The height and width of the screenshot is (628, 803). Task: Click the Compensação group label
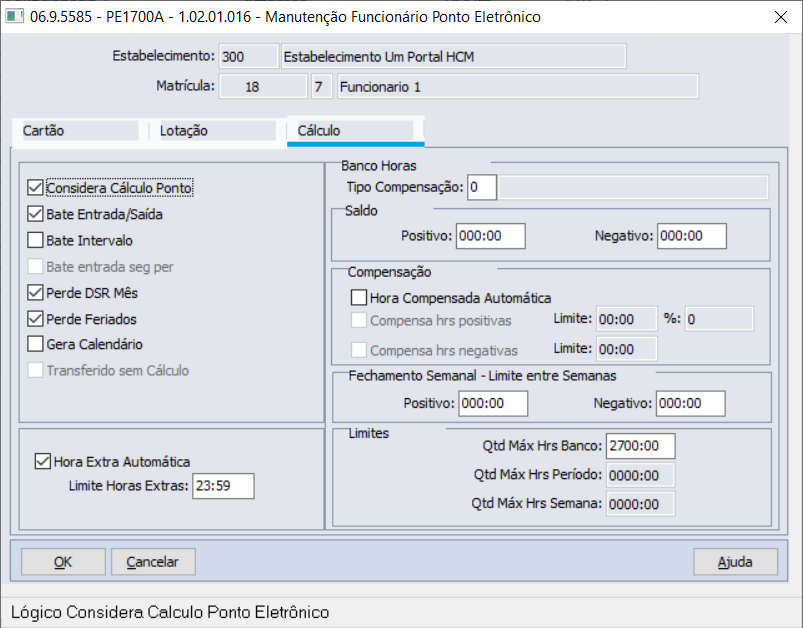point(389,272)
